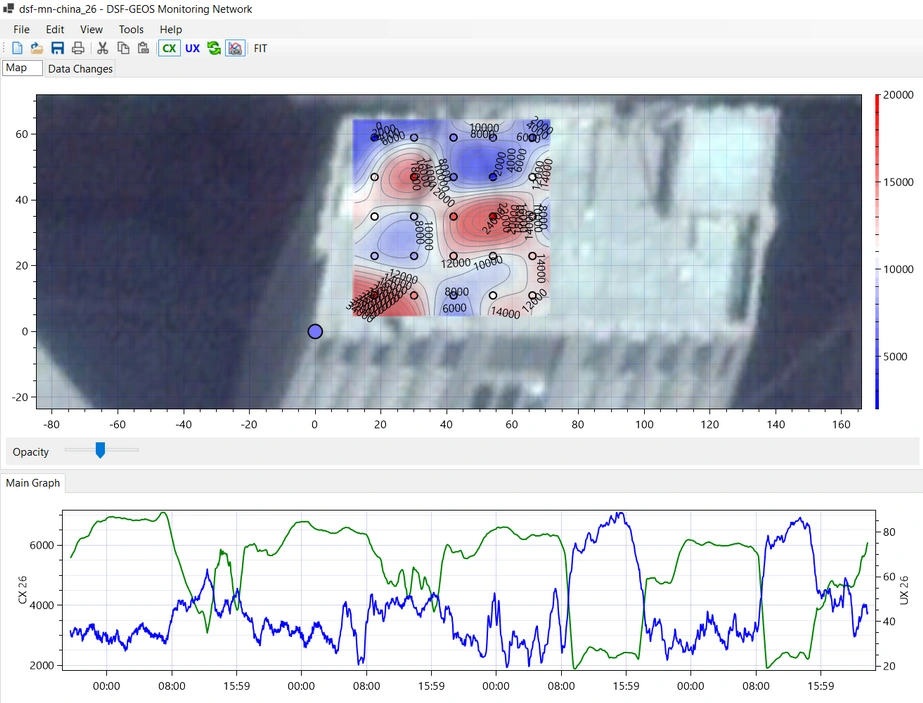
Task: Switch to the Data Changes tab
Action: (80, 69)
